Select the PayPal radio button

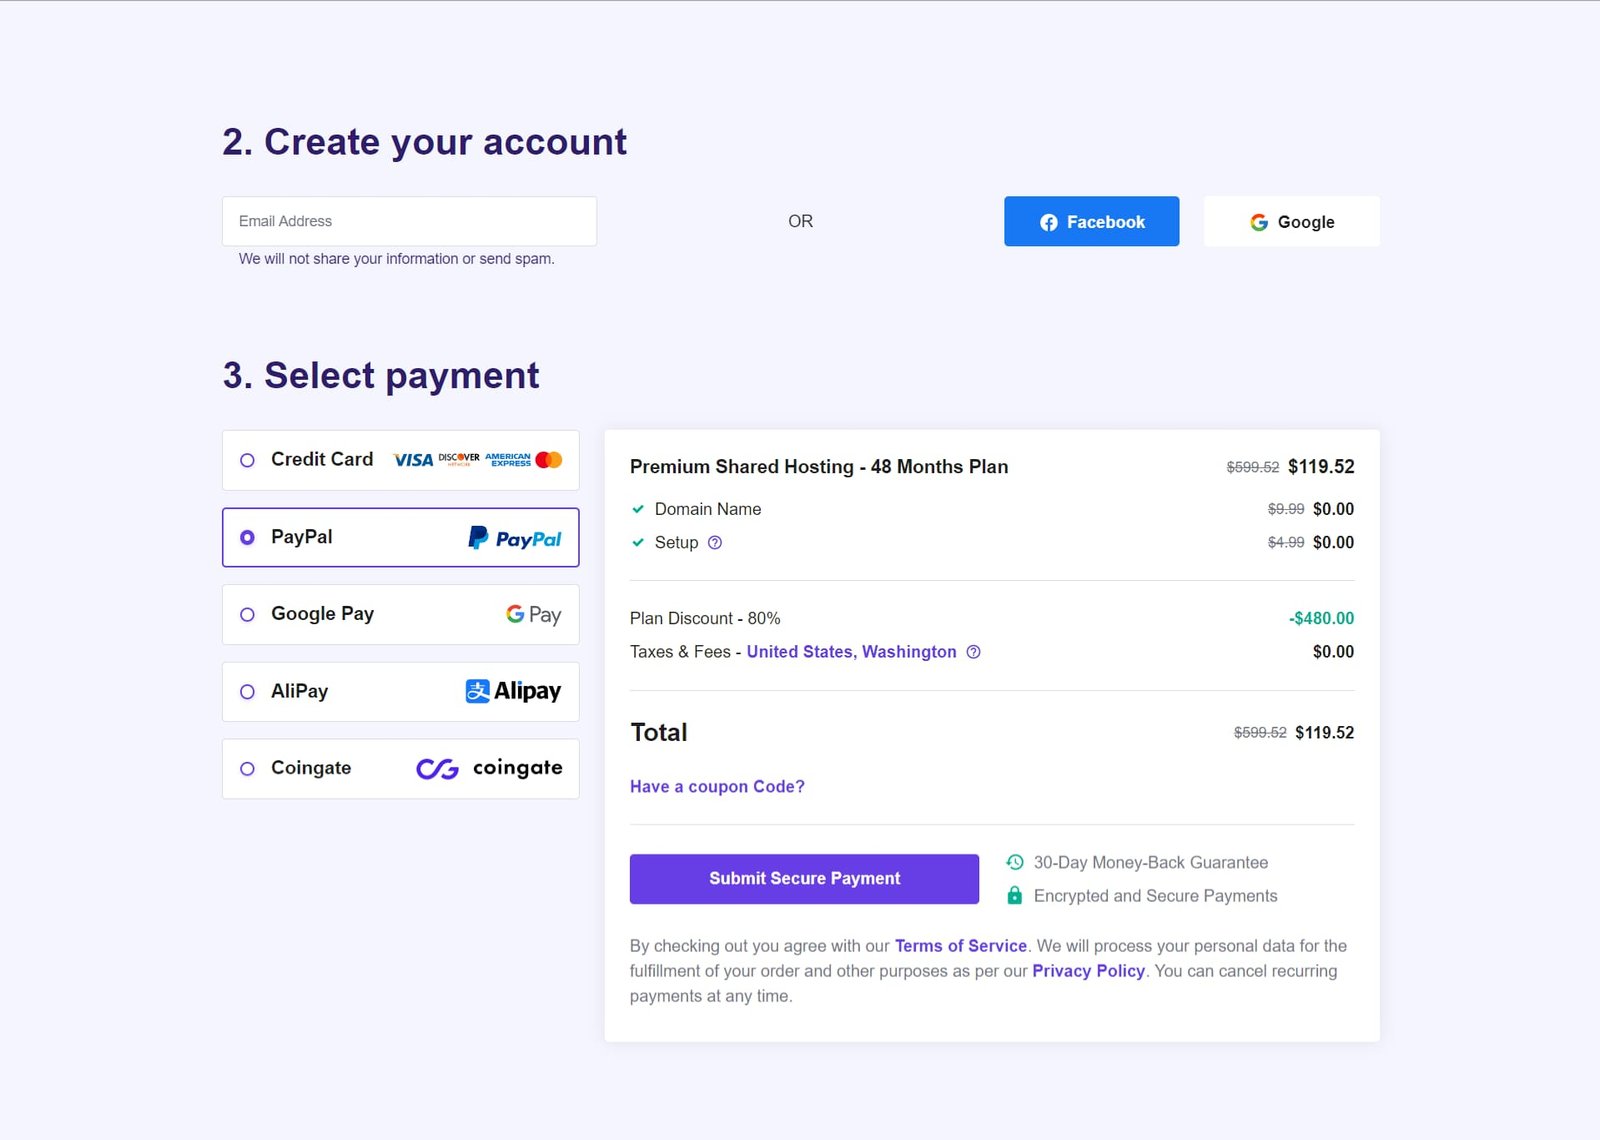[247, 538]
